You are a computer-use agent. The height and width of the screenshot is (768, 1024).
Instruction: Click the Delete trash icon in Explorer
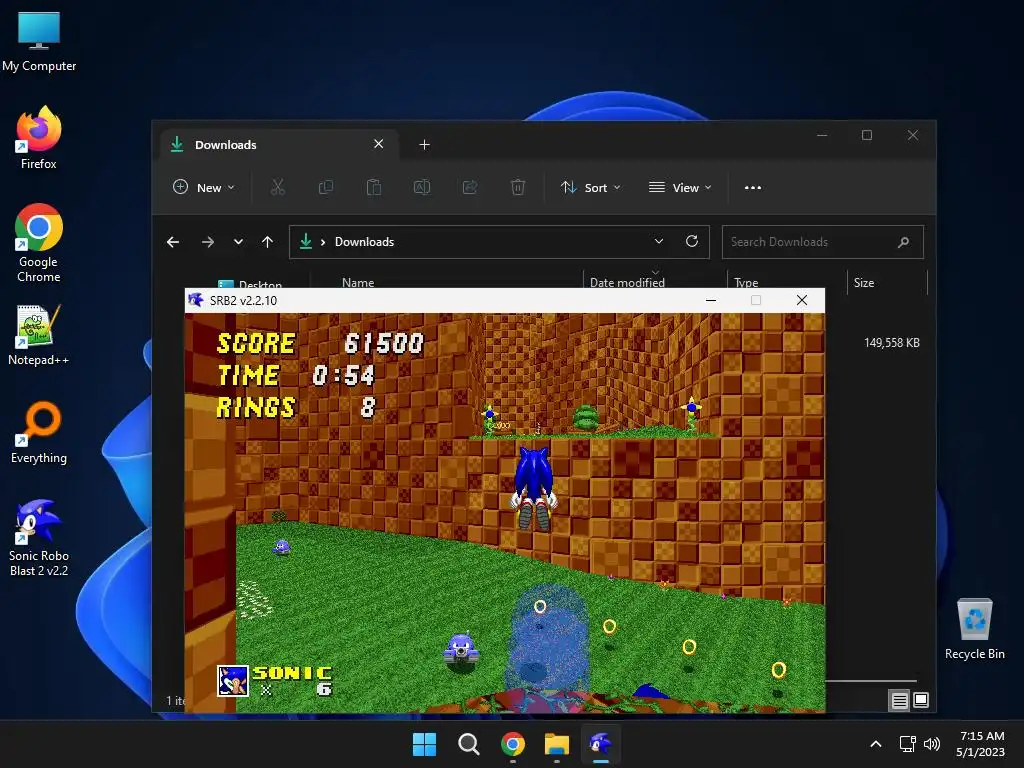pos(518,187)
